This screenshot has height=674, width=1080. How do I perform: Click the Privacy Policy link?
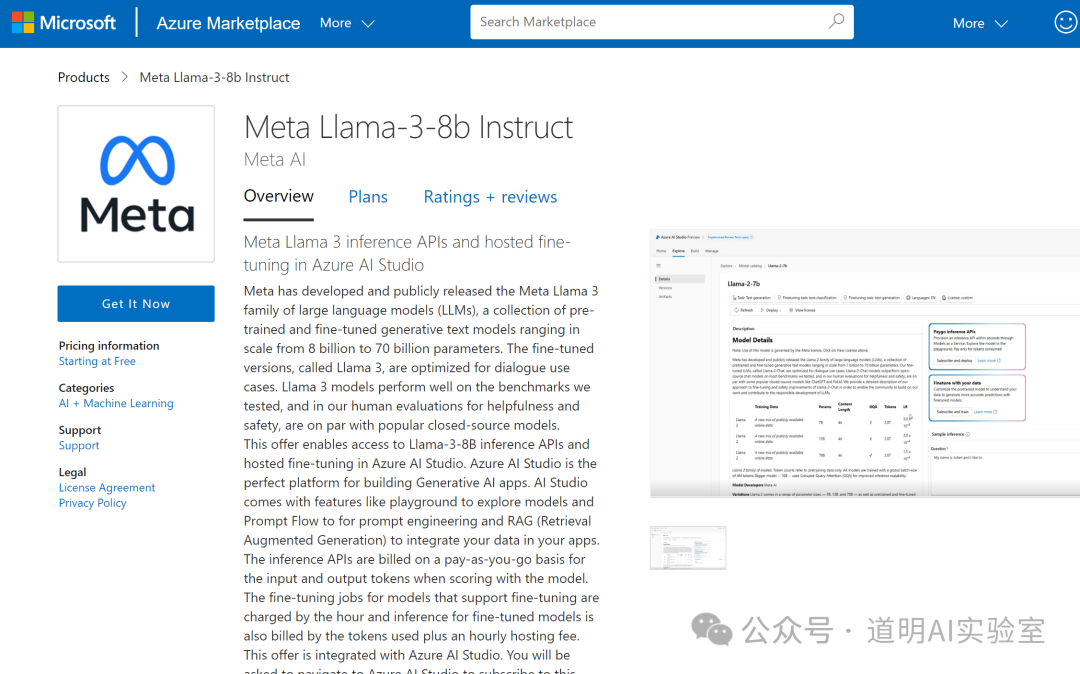point(92,503)
